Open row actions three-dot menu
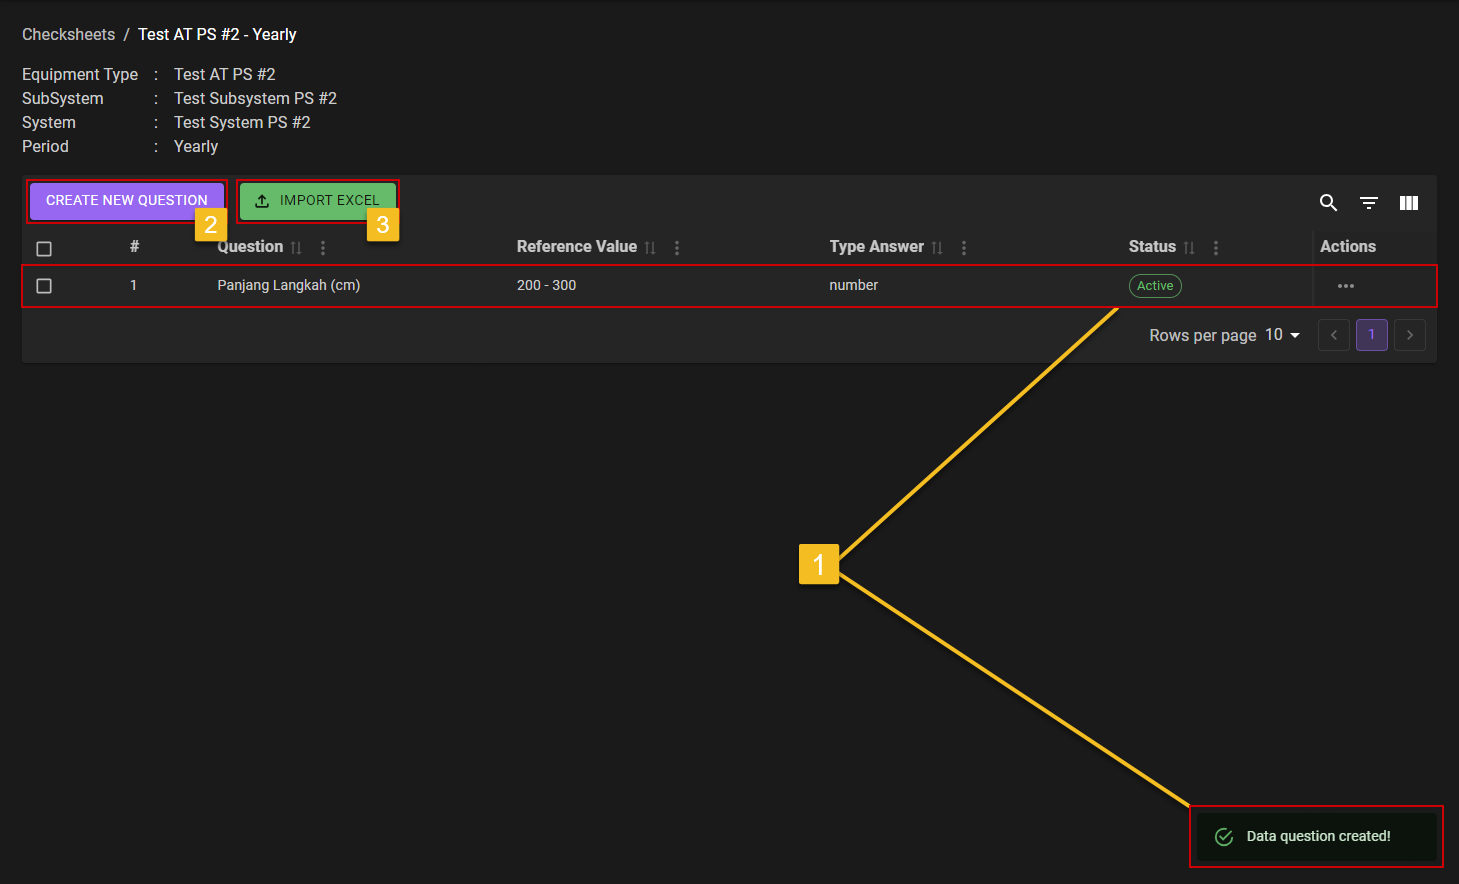The width and height of the screenshot is (1459, 884). 1346,286
